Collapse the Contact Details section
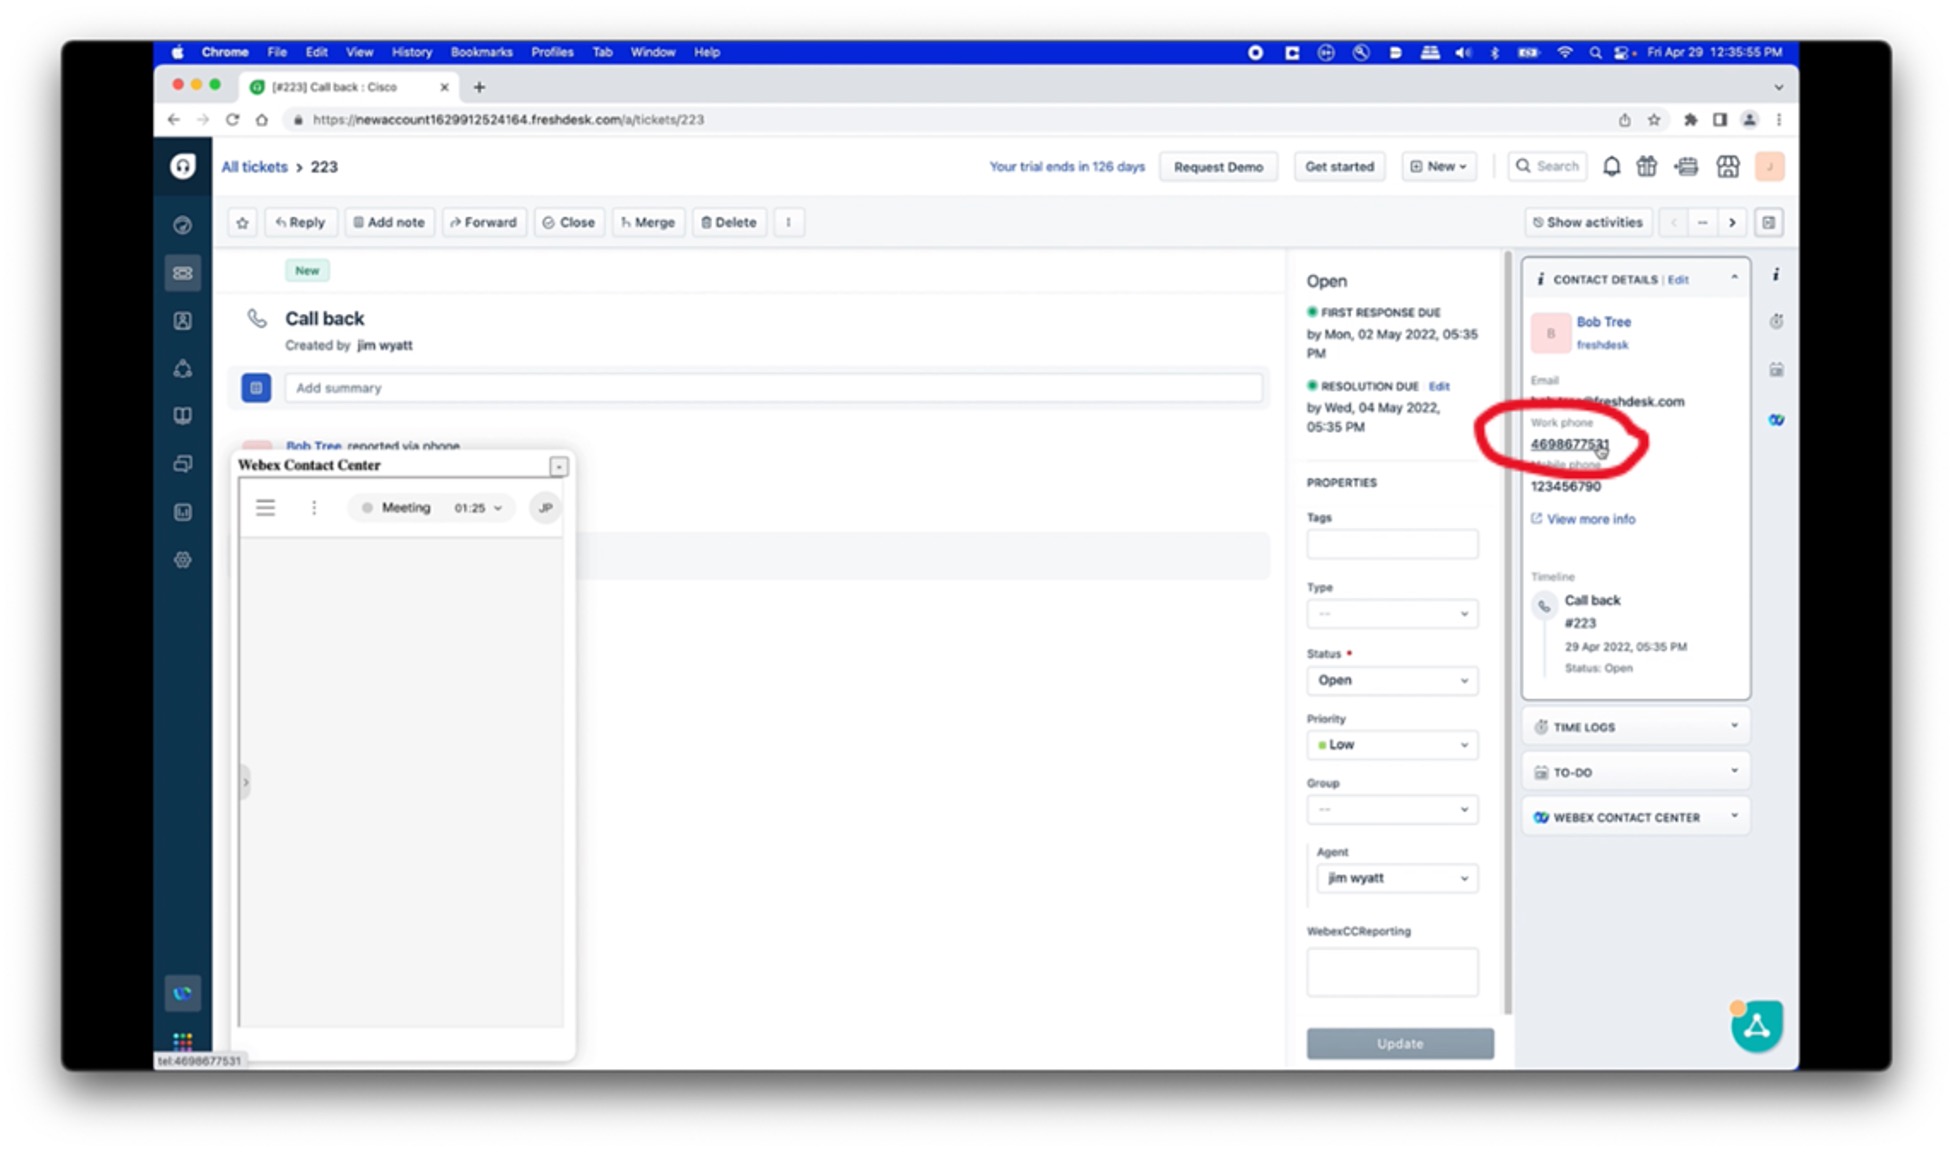This screenshot has width=1954, height=1155. pos(1734,278)
